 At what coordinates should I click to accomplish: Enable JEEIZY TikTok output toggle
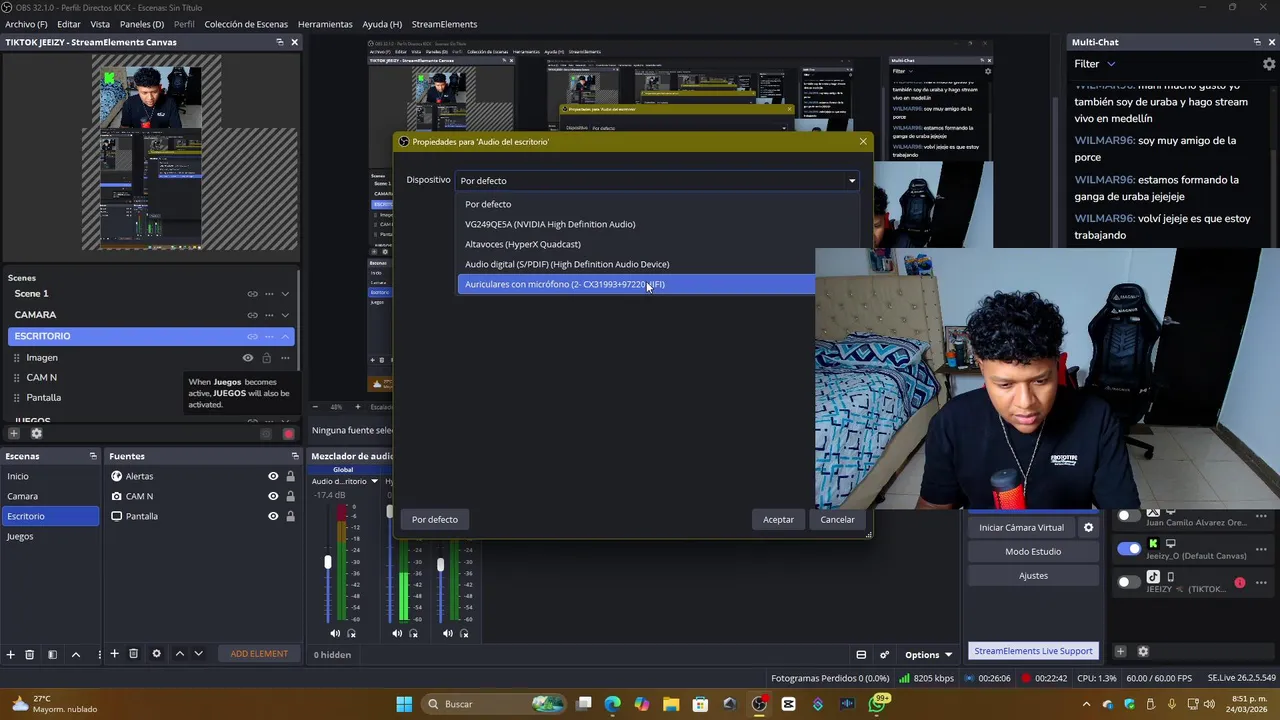pyautogui.click(x=1129, y=582)
